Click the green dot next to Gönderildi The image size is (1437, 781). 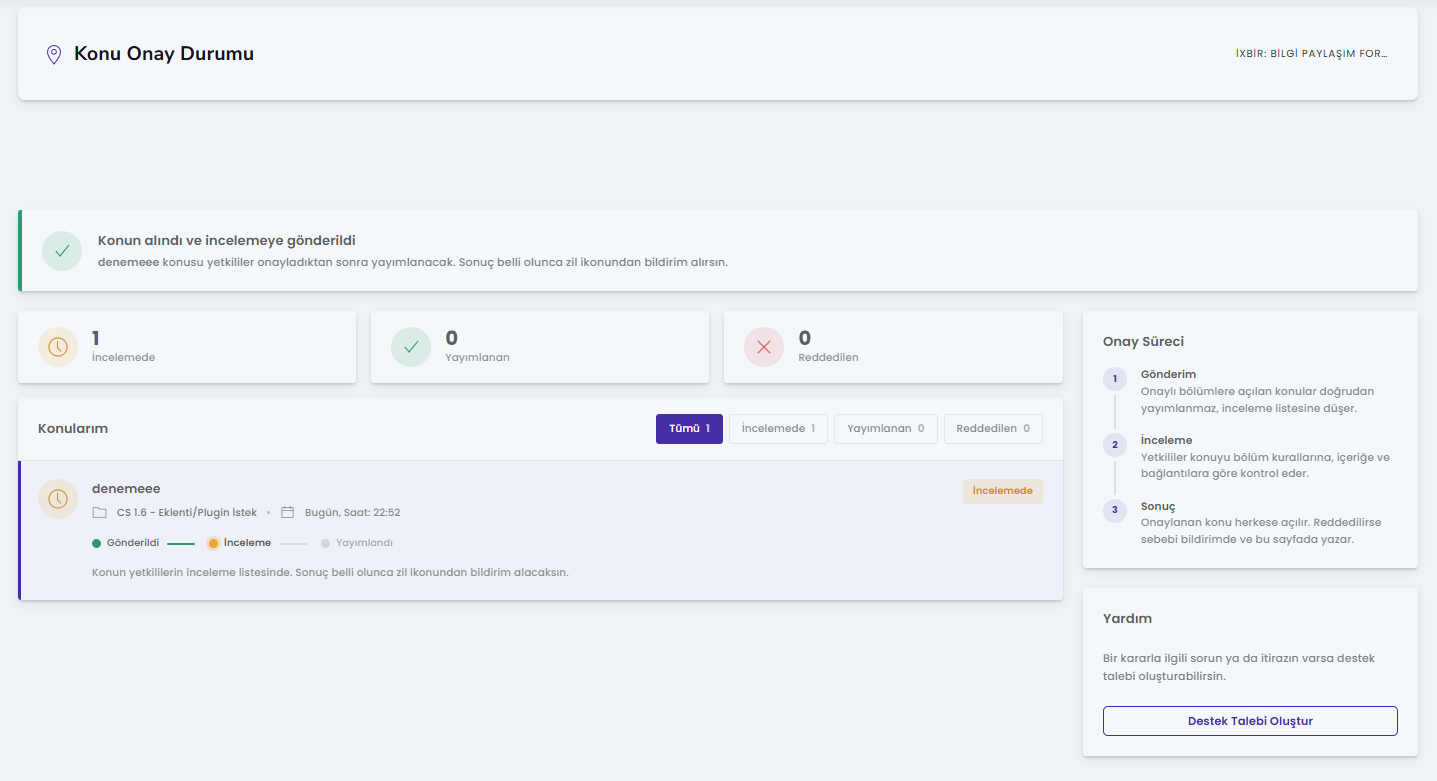click(97, 543)
